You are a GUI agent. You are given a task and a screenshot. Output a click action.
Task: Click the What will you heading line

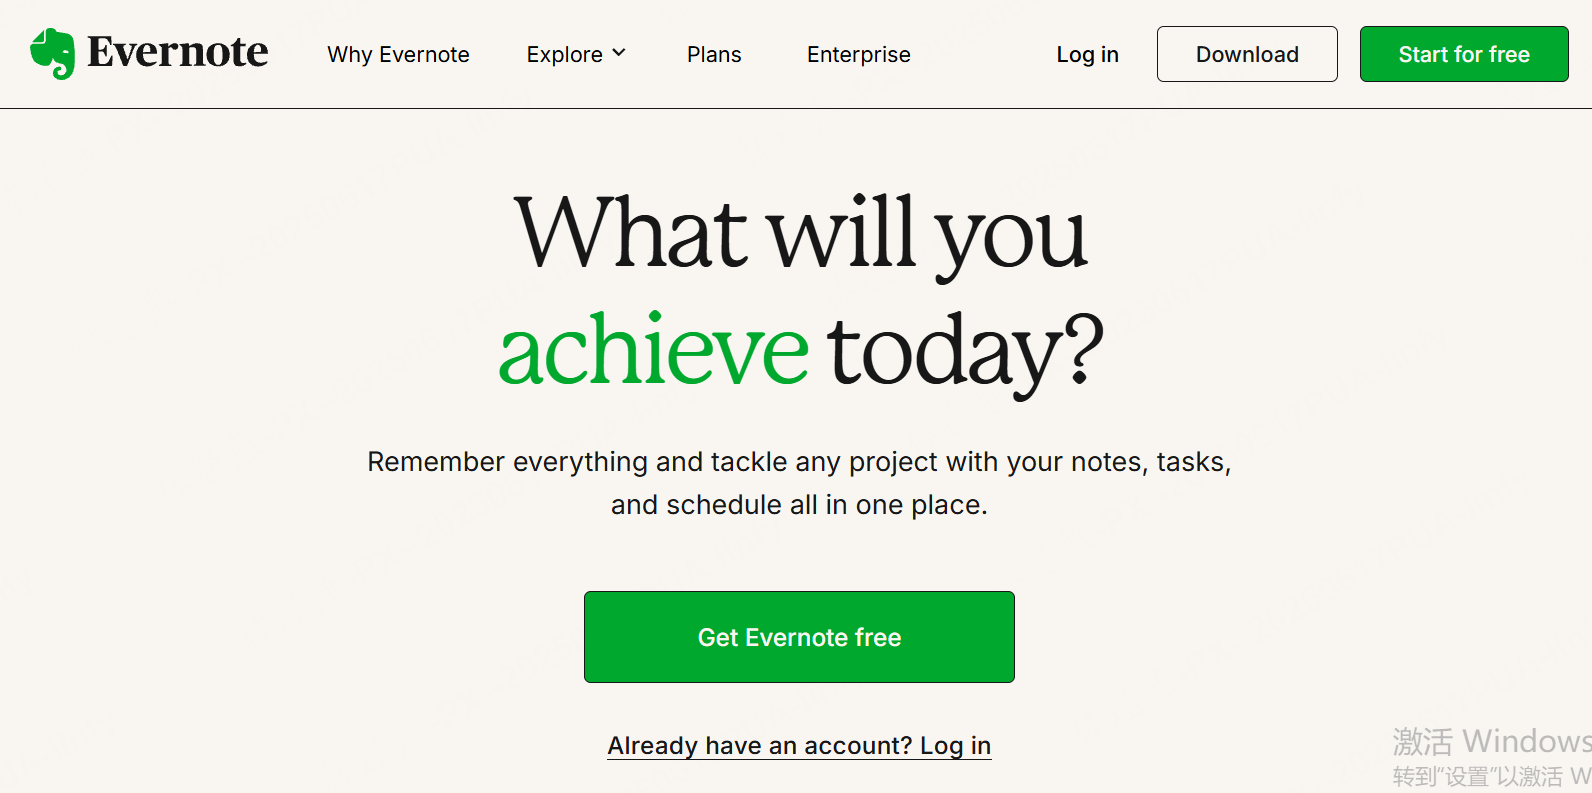pyautogui.click(x=801, y=234)
